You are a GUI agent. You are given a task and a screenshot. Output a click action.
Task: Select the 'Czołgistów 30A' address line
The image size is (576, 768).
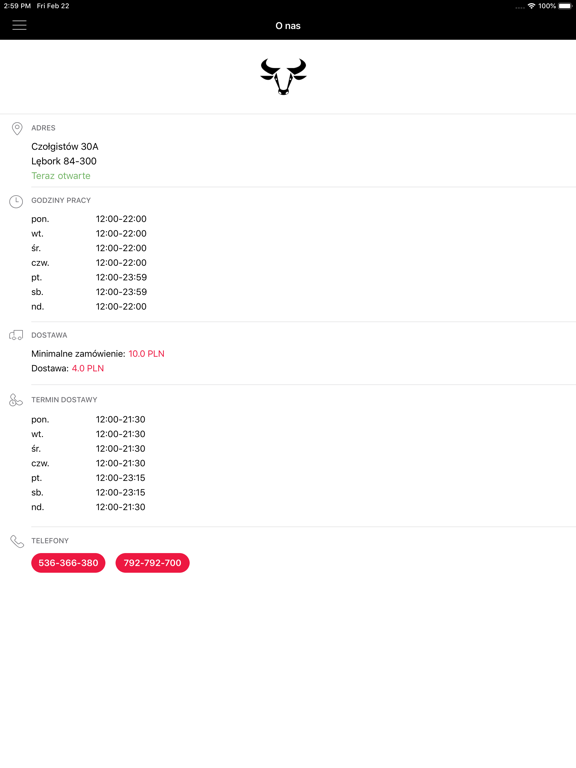pyautogui.click(x=65, y=146)
